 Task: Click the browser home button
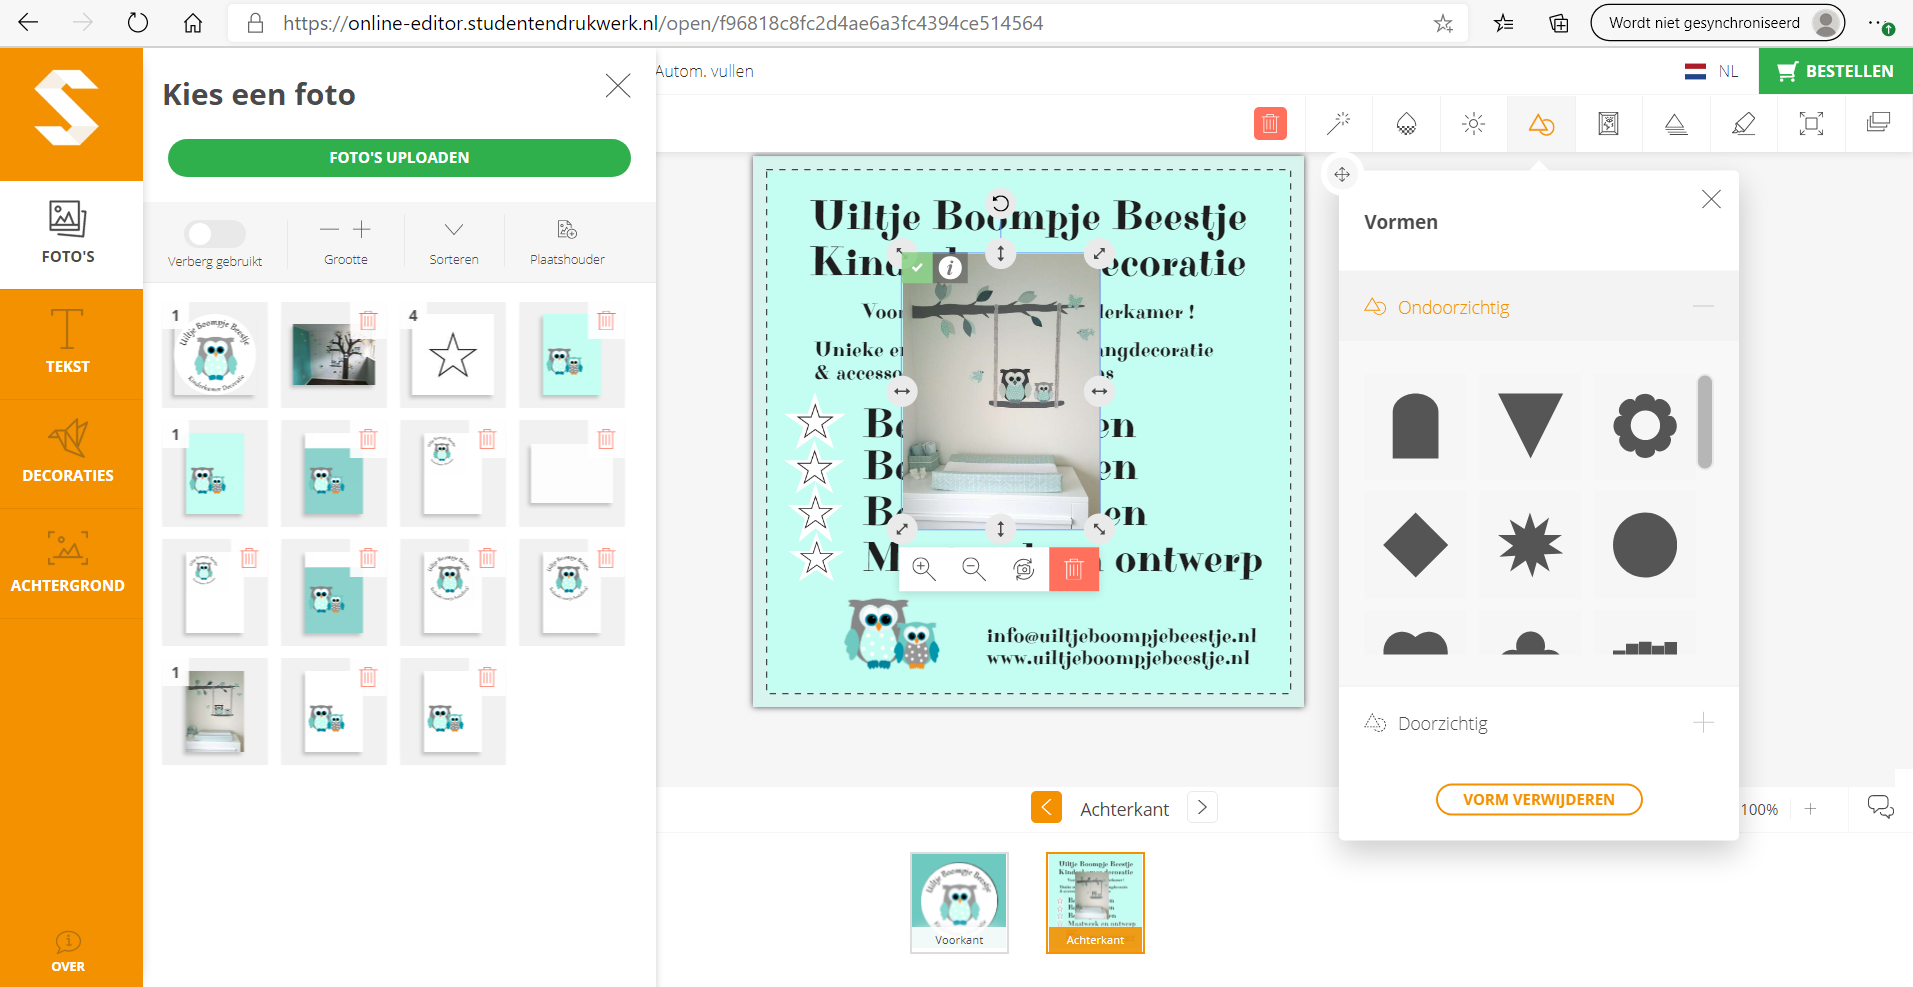coord(193,23)
